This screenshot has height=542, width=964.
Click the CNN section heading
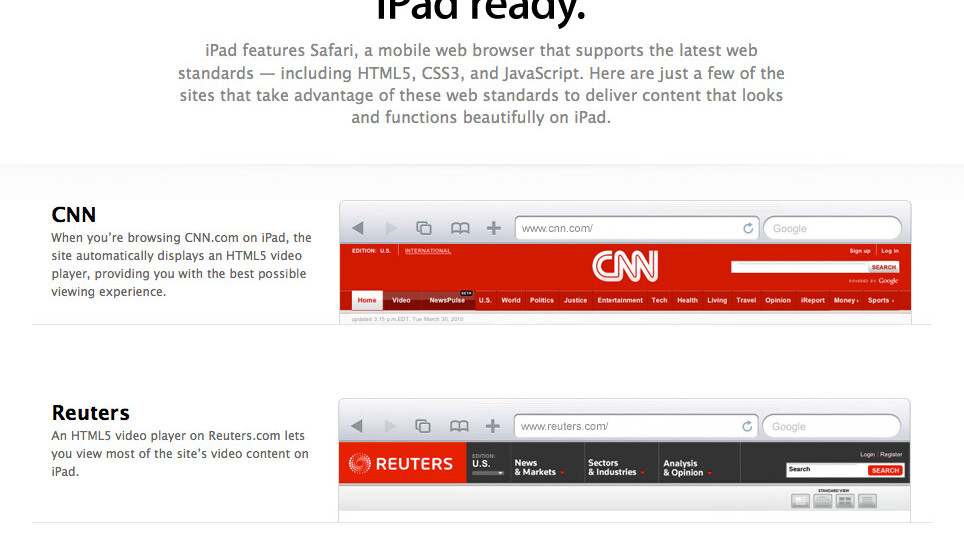coord(74,214)
